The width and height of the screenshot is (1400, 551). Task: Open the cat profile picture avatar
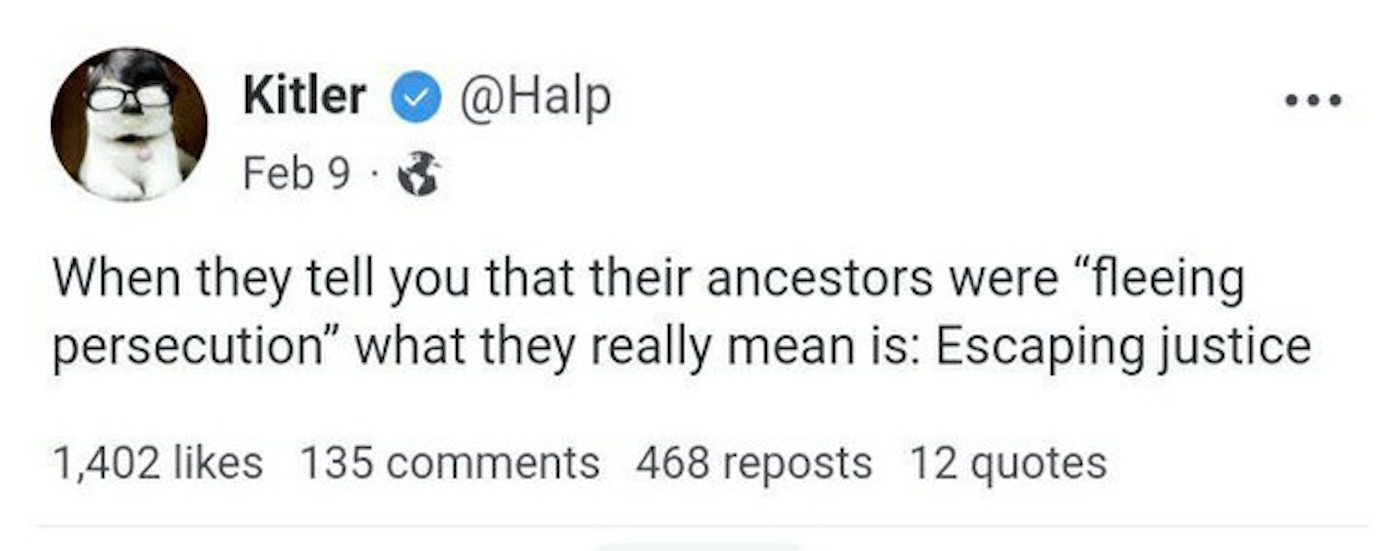pyautogui.click(x=129, y=124)
